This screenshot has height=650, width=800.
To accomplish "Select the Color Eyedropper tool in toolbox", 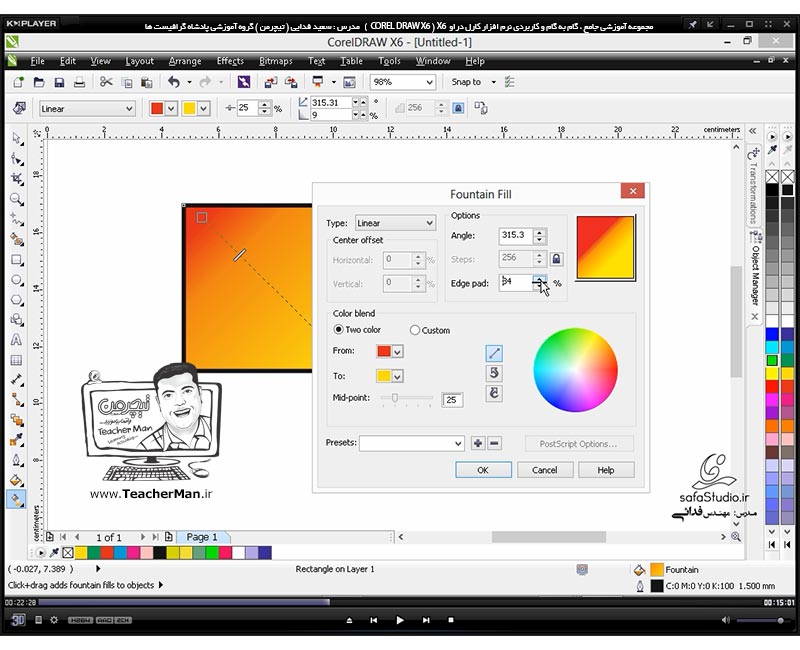I will 17,440.
